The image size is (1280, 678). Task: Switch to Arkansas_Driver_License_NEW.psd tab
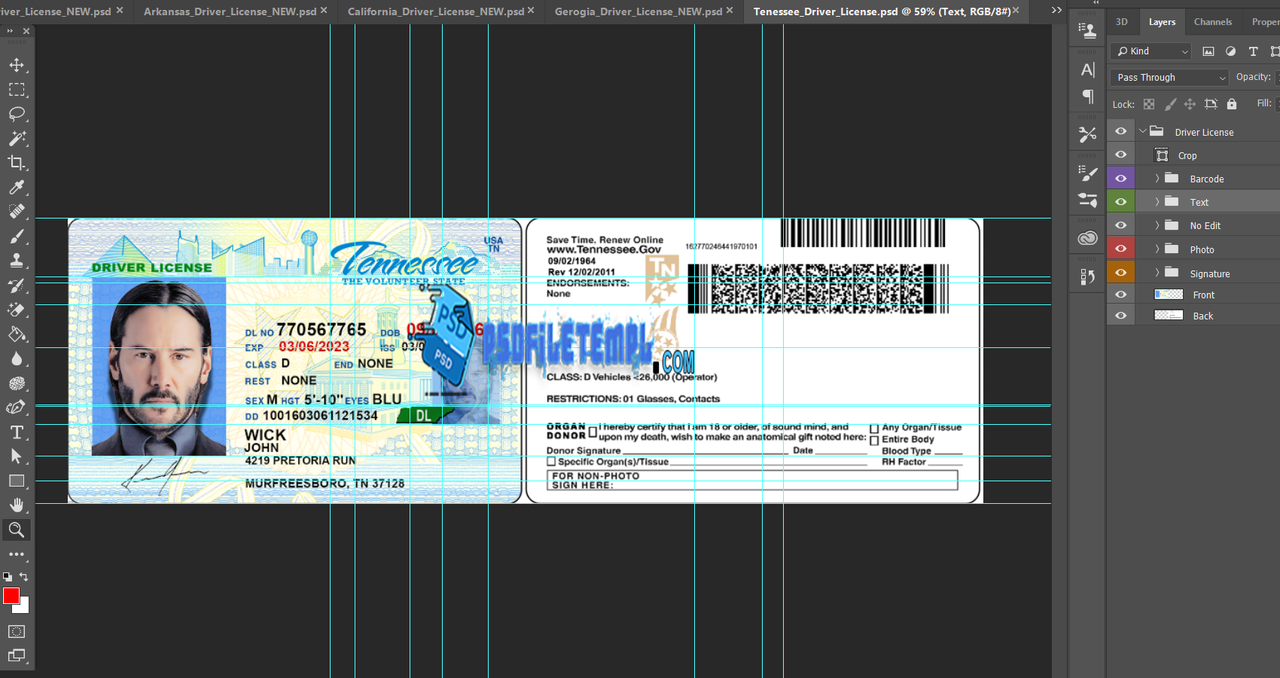[236, 12]
